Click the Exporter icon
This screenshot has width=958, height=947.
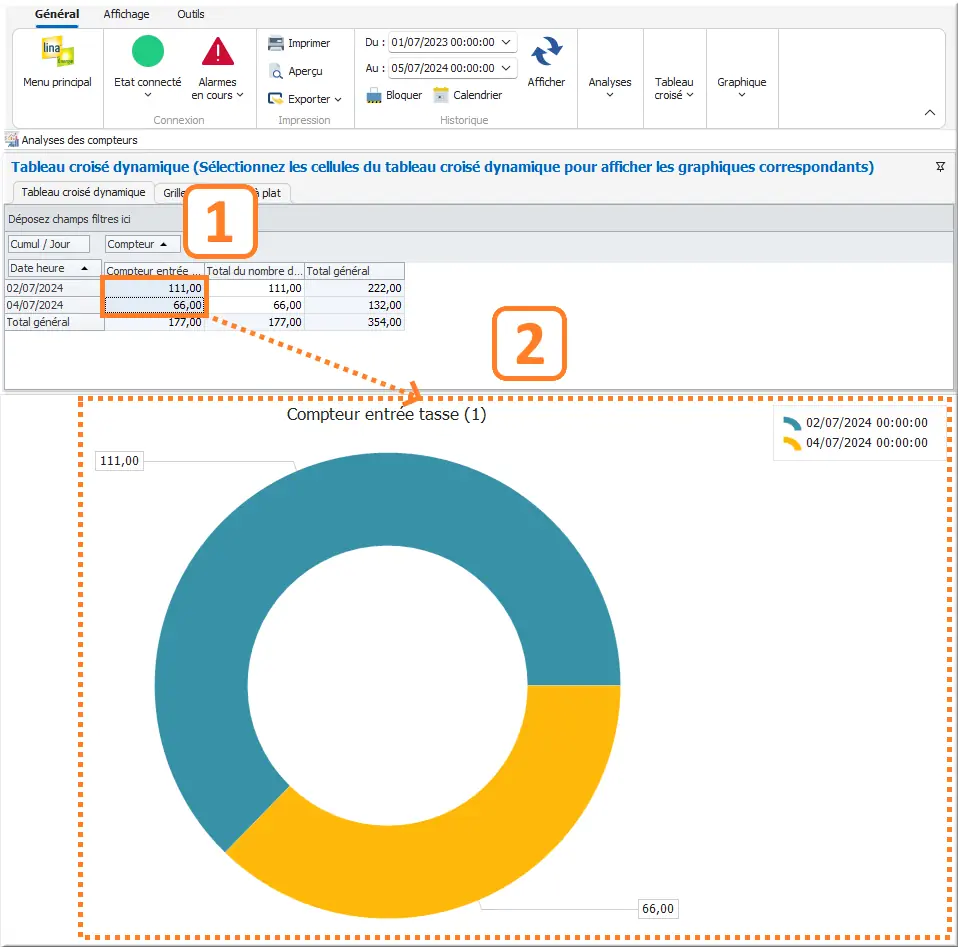click(276, 99)
